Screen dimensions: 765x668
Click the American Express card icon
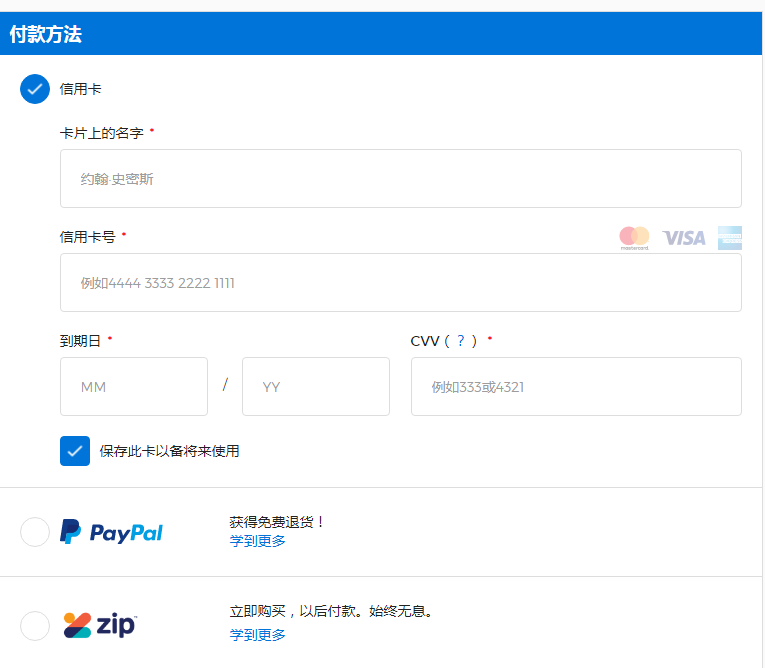729,238
